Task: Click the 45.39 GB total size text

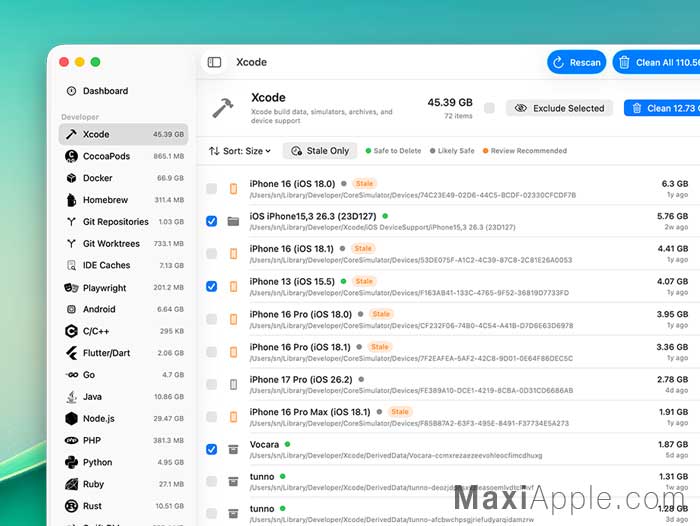Action: [450, 103]
